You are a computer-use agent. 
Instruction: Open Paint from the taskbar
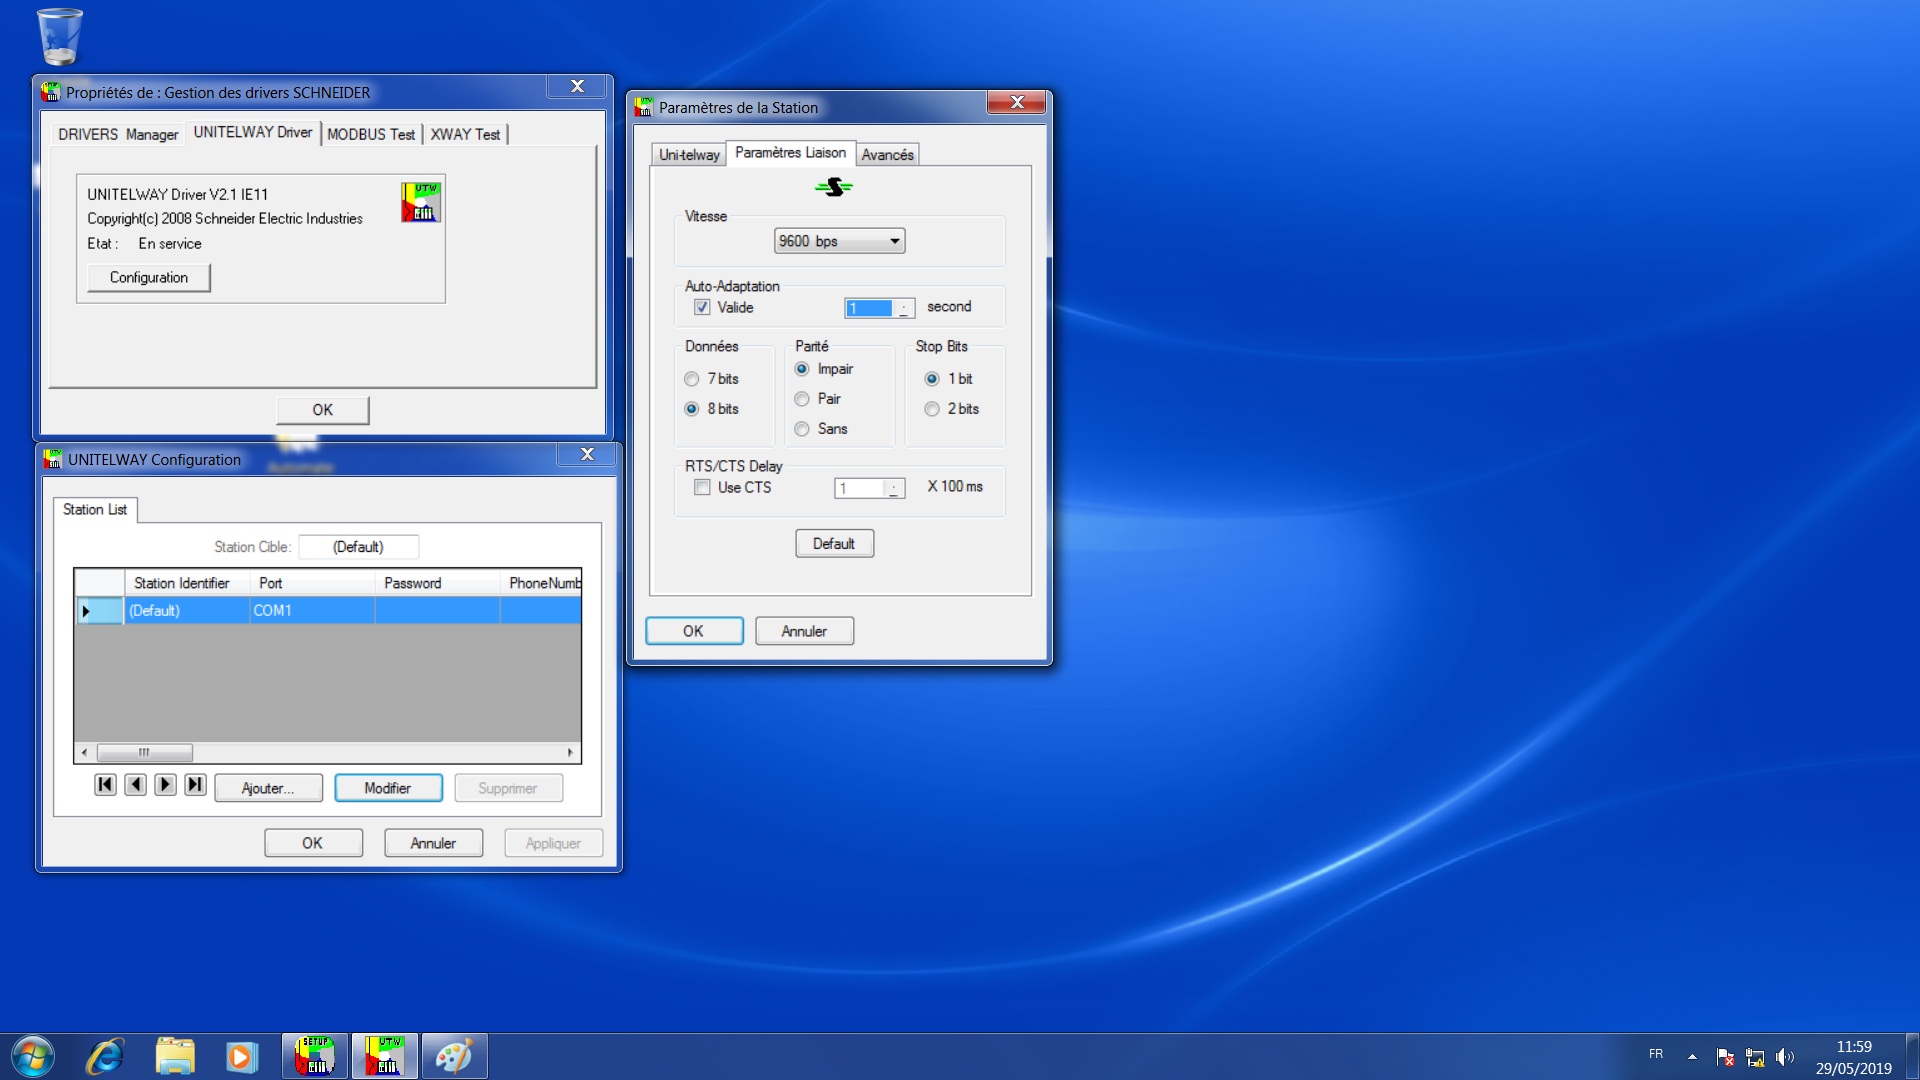coord(454,1056)
